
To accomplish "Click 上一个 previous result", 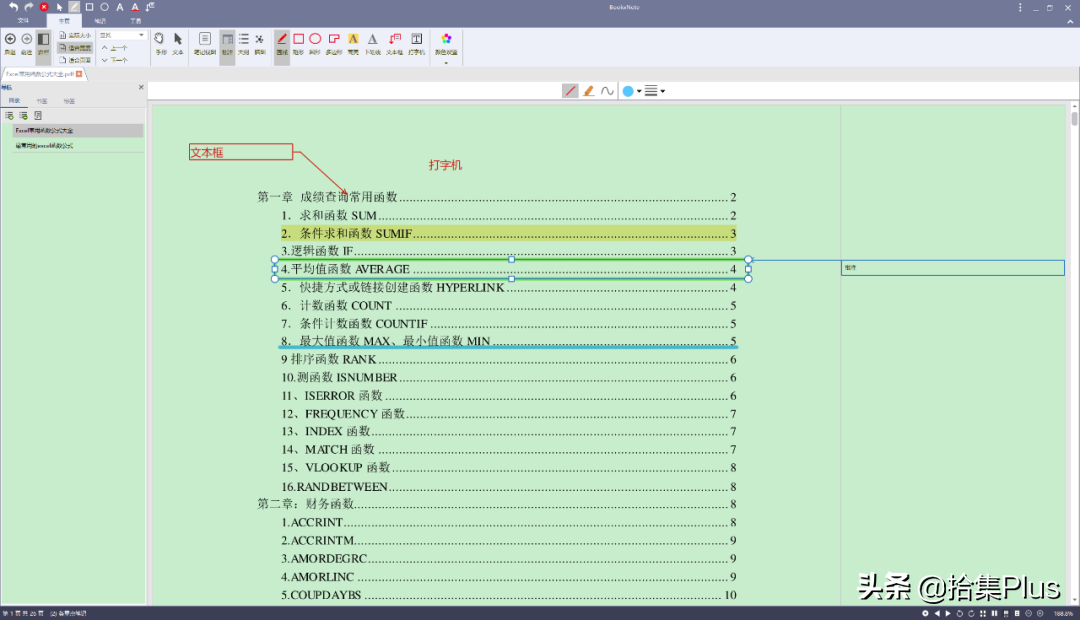I will tap(115, 48).
